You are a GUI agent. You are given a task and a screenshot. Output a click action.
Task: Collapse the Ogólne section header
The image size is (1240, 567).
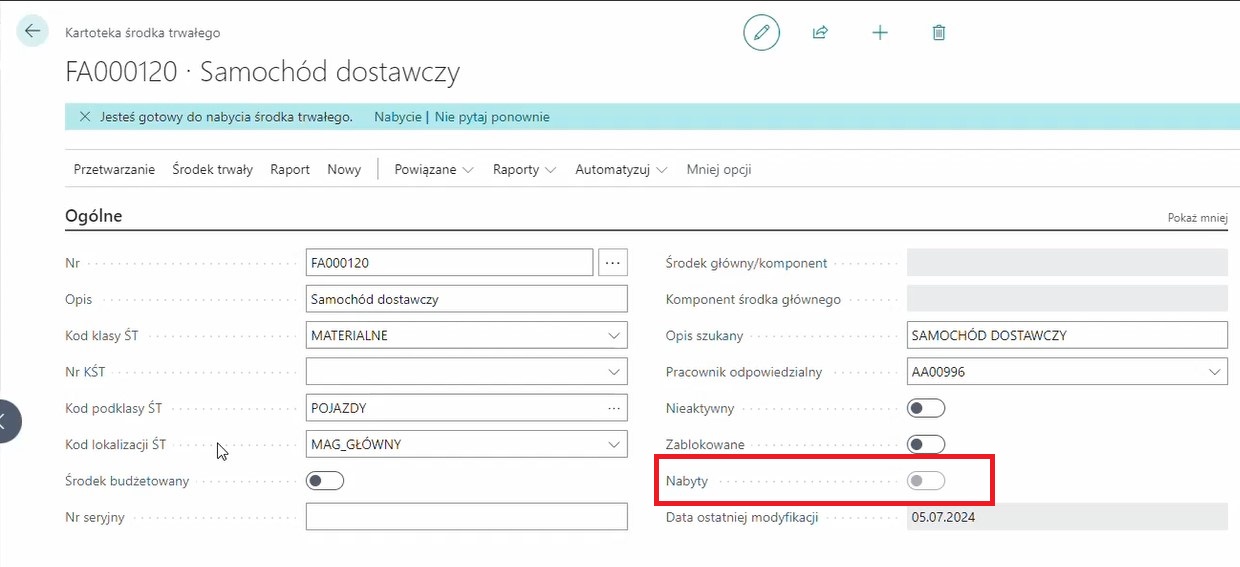tap(94, 215)
